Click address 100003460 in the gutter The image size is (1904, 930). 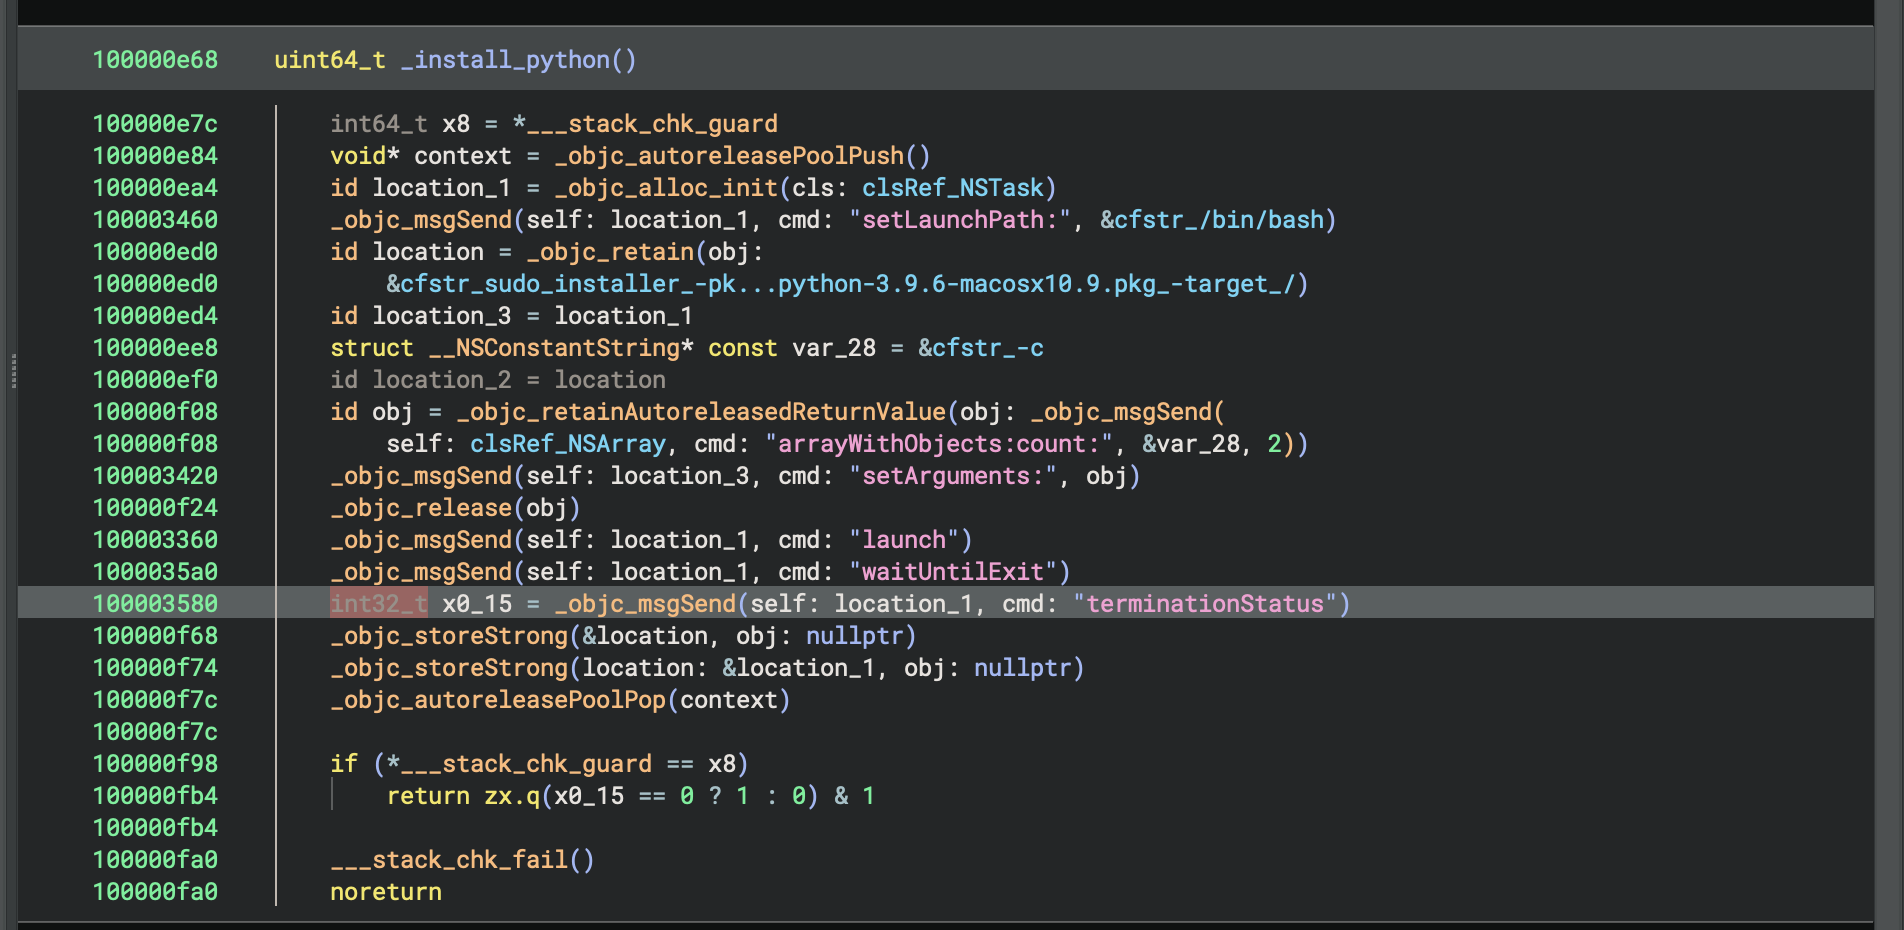pyautogui.click(x=155, y=220)
